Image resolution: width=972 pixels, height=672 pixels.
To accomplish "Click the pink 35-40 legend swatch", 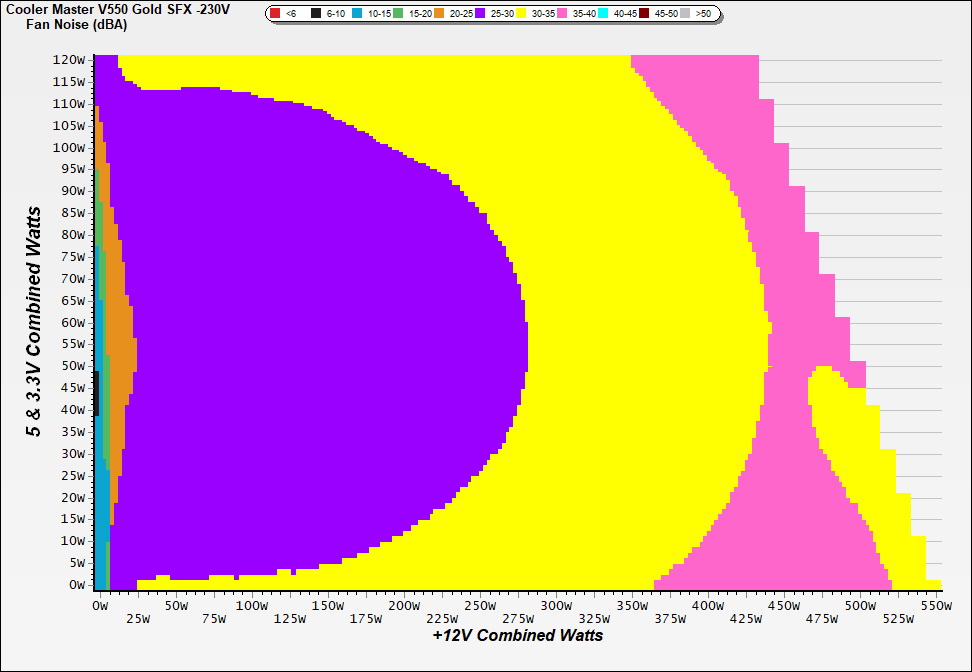I will [562, 14].
